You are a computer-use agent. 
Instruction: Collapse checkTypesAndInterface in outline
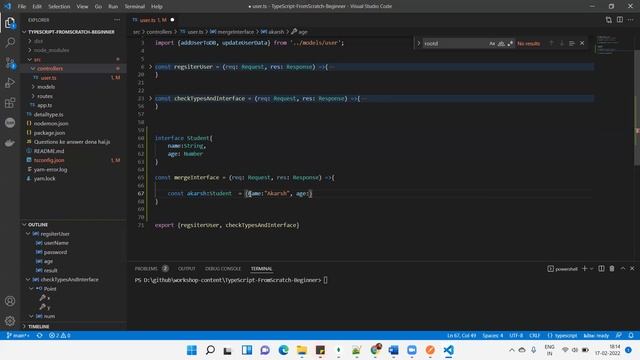(28, 280)
